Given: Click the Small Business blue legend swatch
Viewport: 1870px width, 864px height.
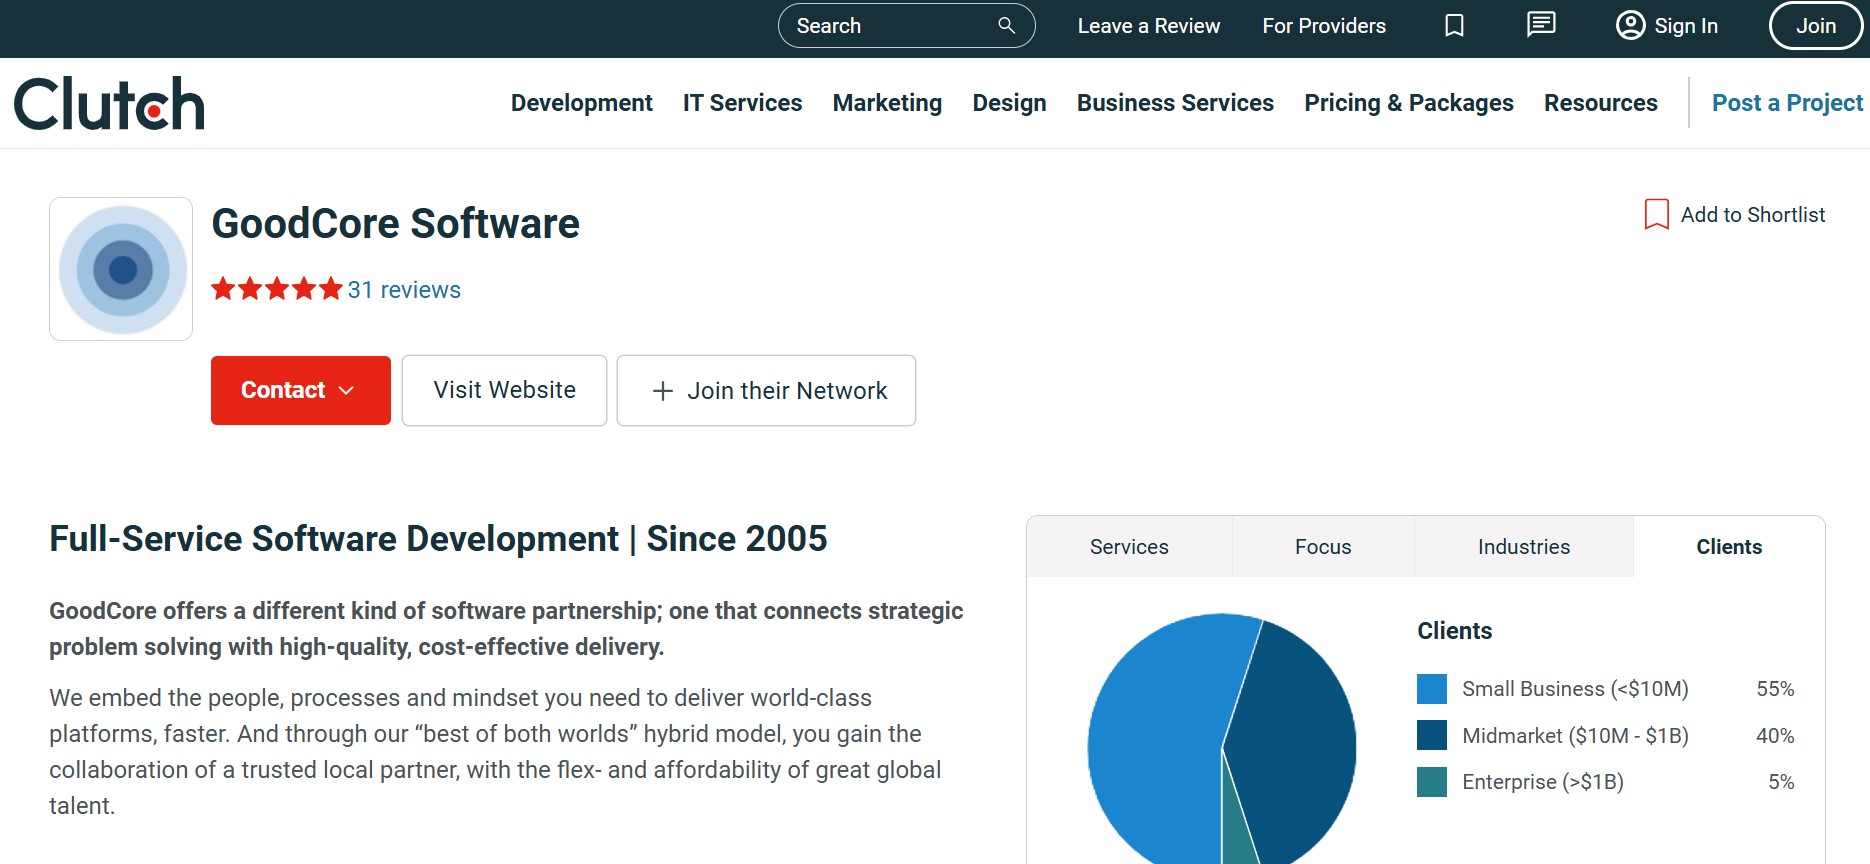Looking at the screenshot, I should [x=1431, y=689].
